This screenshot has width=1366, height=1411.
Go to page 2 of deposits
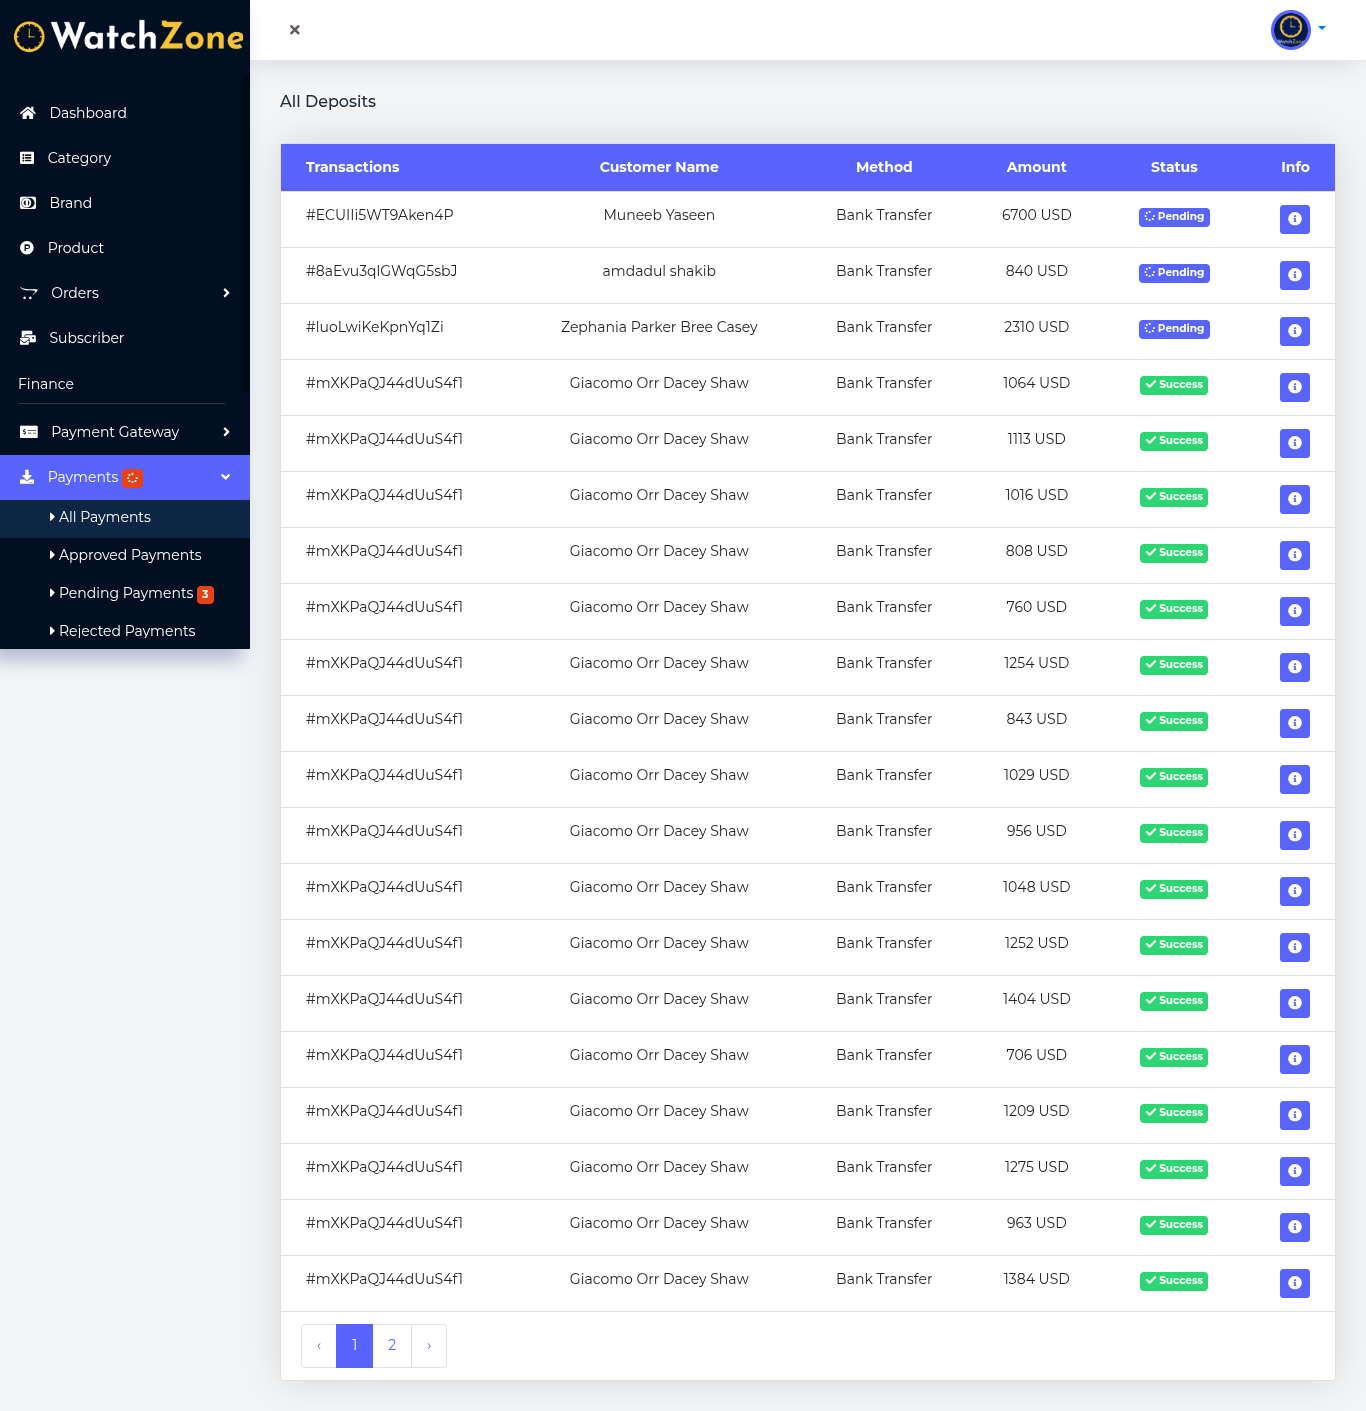tap(392, 1345)
